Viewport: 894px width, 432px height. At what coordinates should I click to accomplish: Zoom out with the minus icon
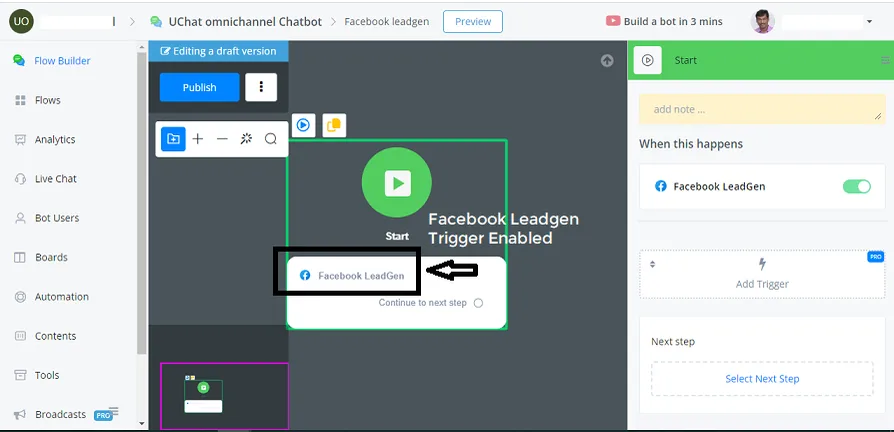[222, 139]
